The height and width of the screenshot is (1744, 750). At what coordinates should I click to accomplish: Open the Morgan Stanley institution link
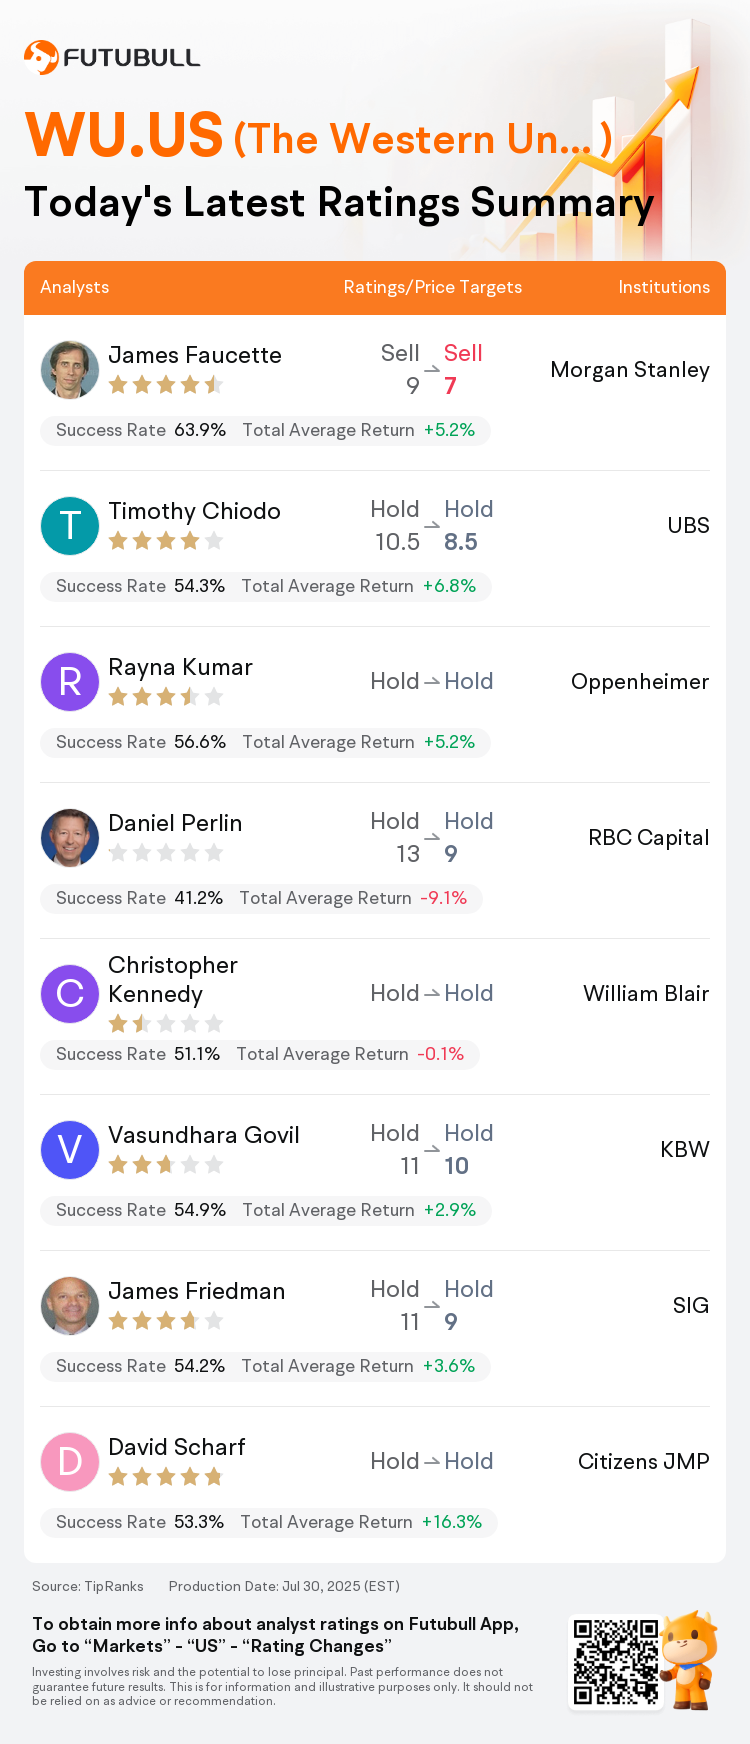click(x=630, y=369)
